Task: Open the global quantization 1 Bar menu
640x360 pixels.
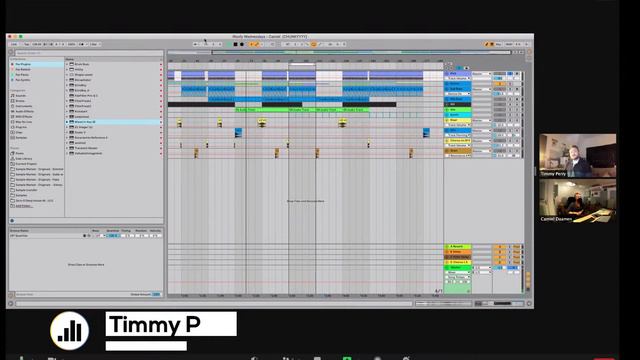Action: coord(95,44)
